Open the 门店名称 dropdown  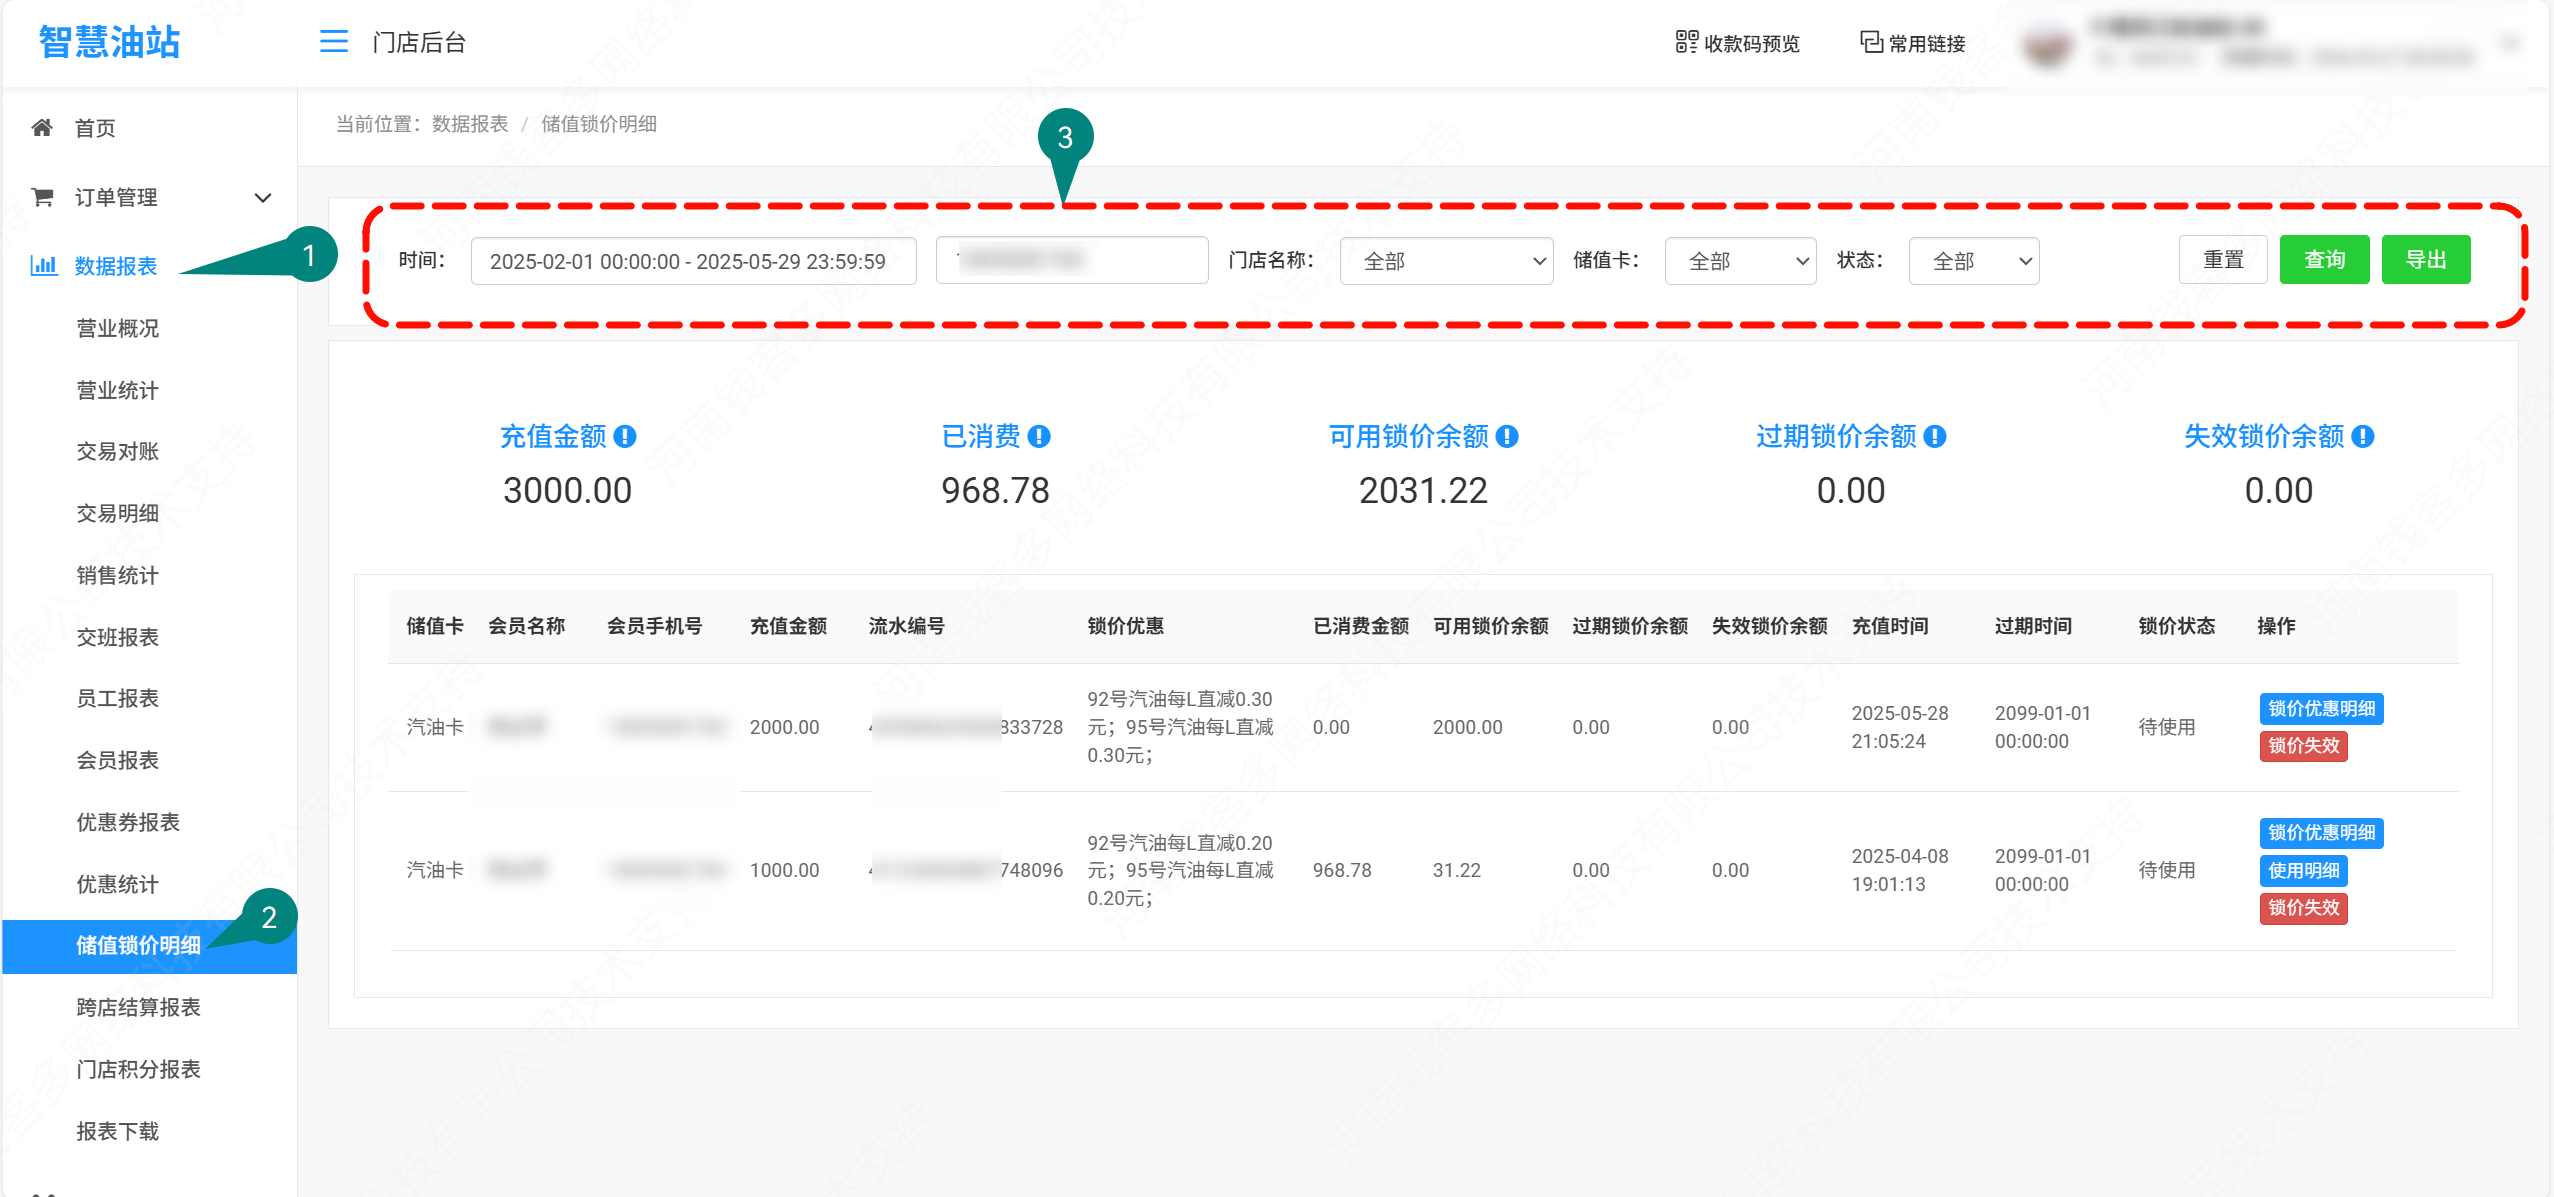click(1445, 261)
